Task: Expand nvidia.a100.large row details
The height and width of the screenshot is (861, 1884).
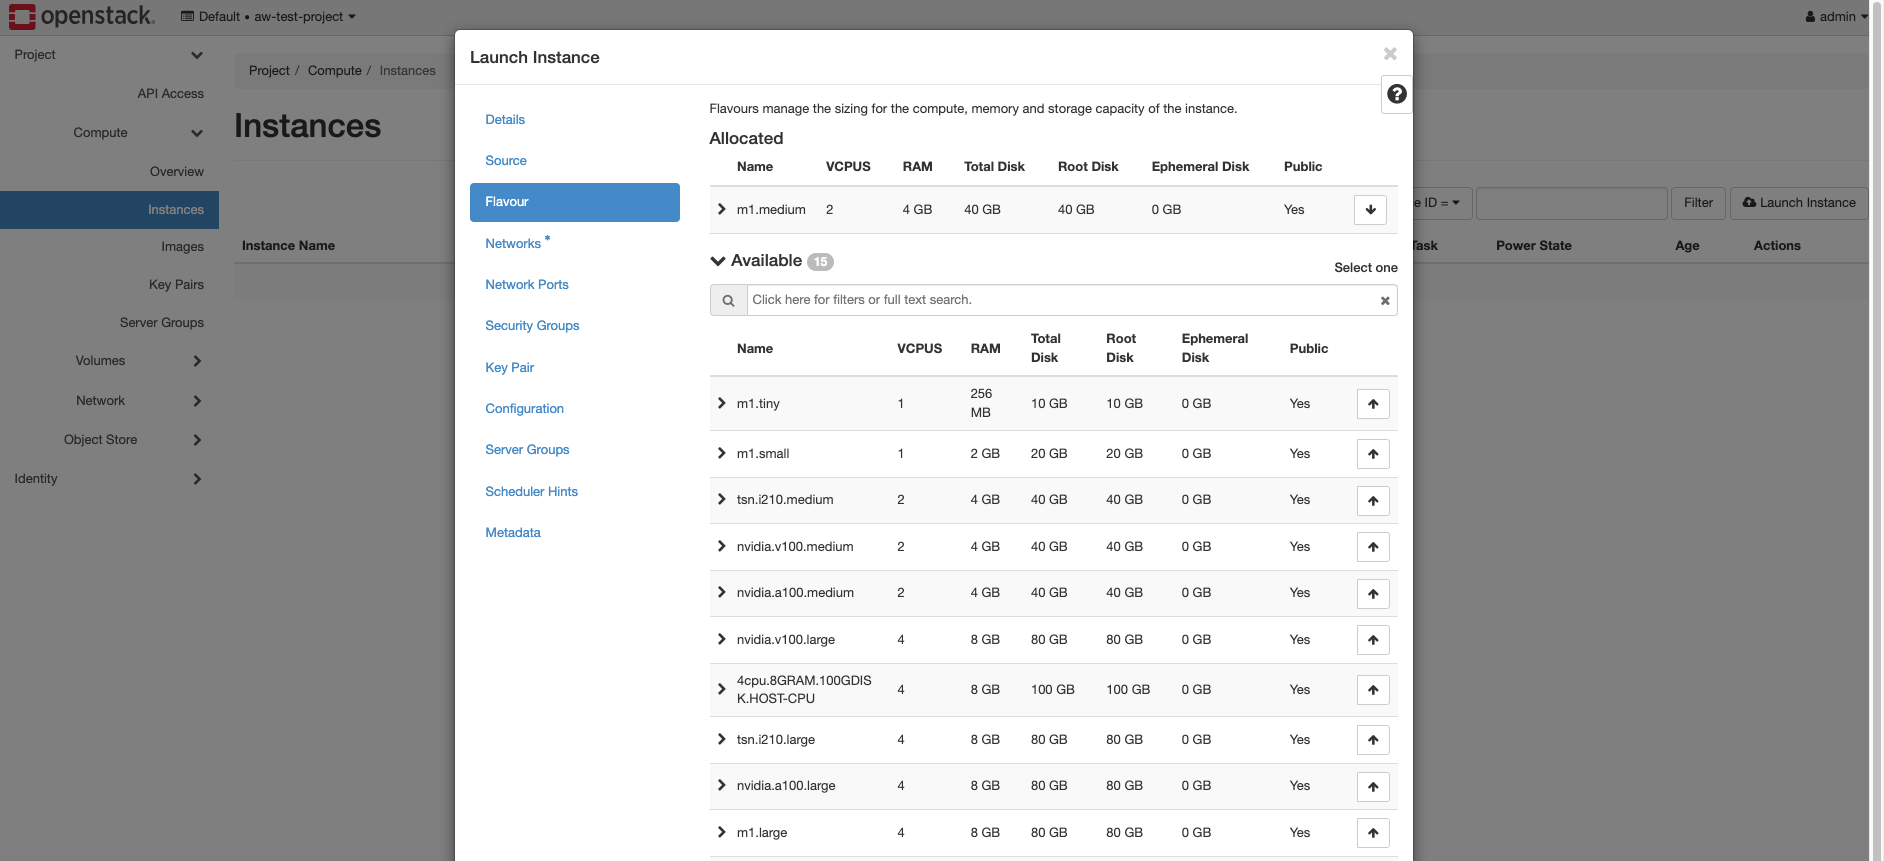Action: pyautogui.click(x=721, y=785)
